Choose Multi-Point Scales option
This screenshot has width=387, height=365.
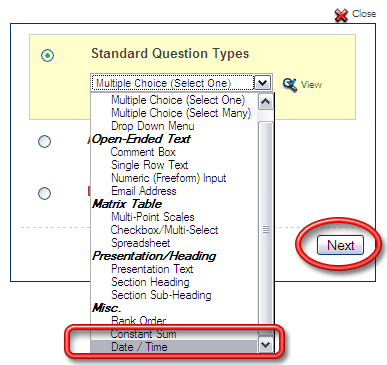(x=153, y=217)
